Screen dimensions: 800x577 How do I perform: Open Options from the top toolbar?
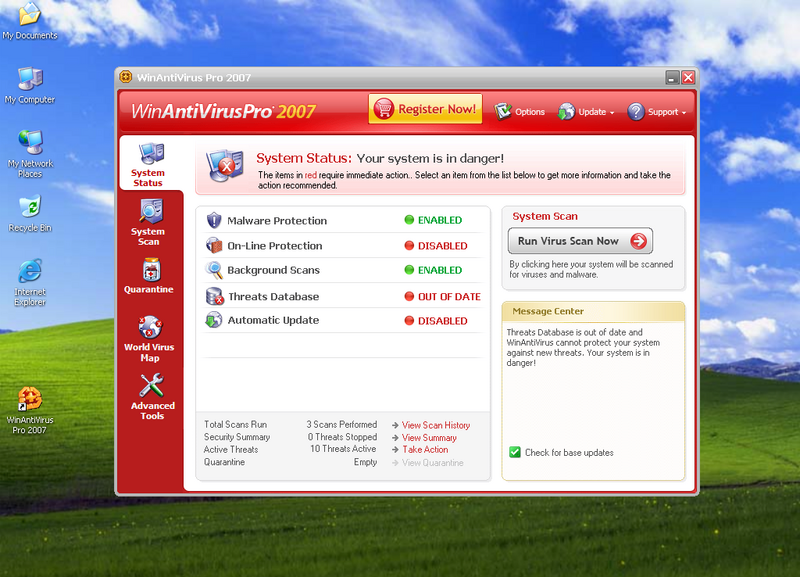(519, 111)
